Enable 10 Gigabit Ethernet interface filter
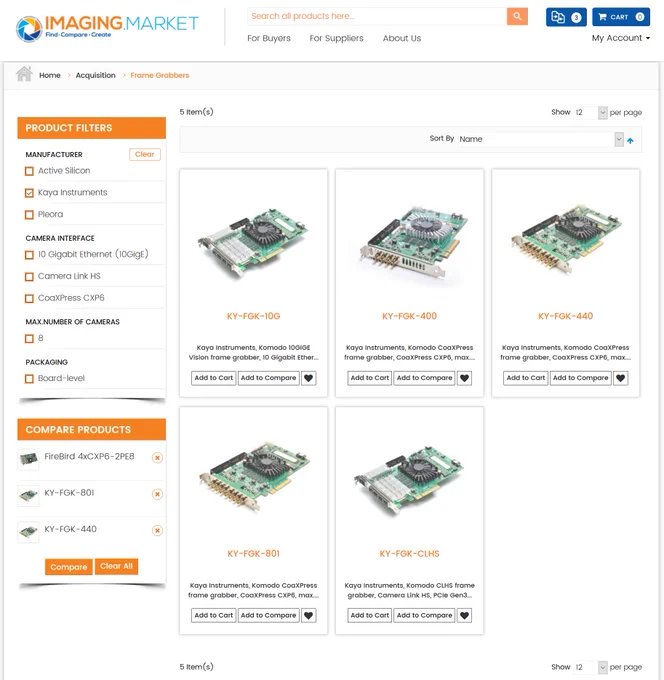Viewport: 664px width, 680px height. click(29, 255)
